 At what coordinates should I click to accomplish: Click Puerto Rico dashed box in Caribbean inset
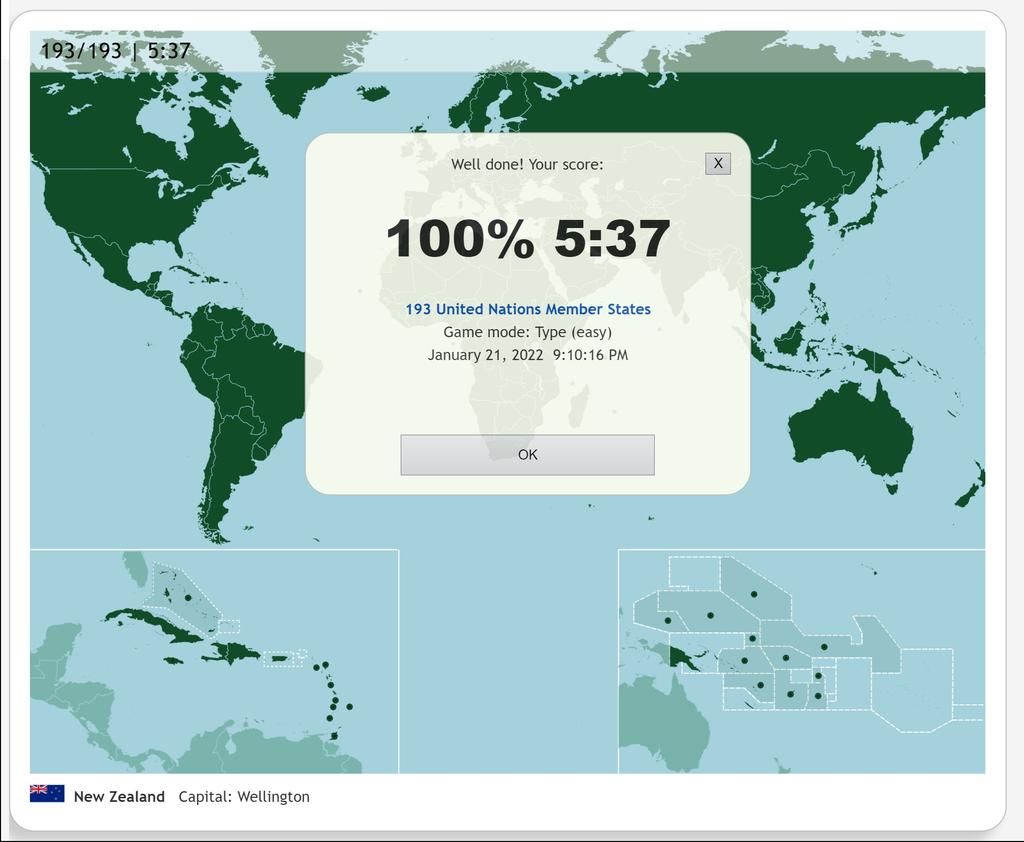[285, 658]
